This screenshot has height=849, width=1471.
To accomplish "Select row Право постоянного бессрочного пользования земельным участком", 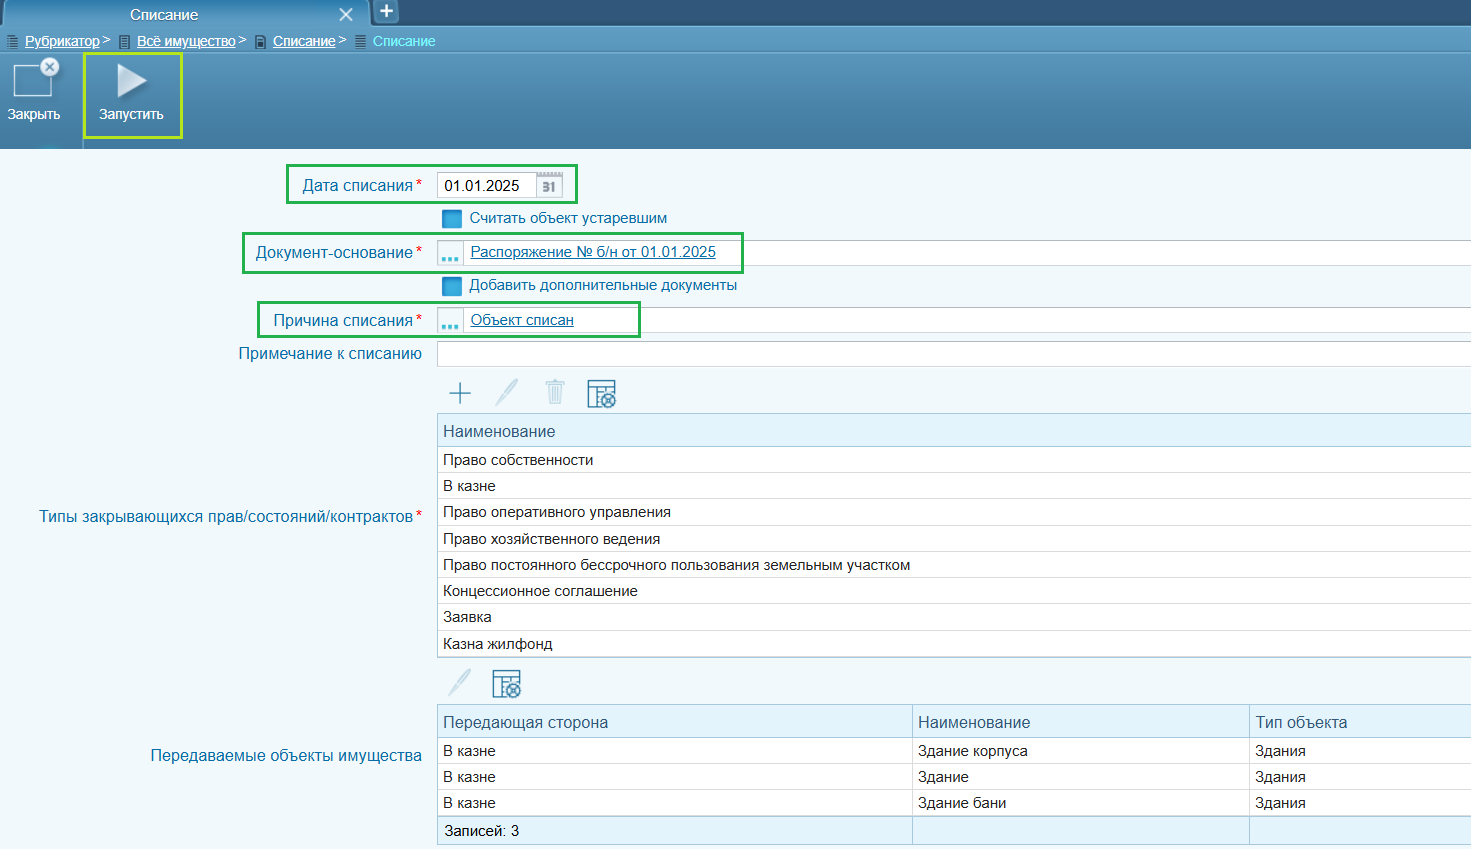I will coord(954,565).
